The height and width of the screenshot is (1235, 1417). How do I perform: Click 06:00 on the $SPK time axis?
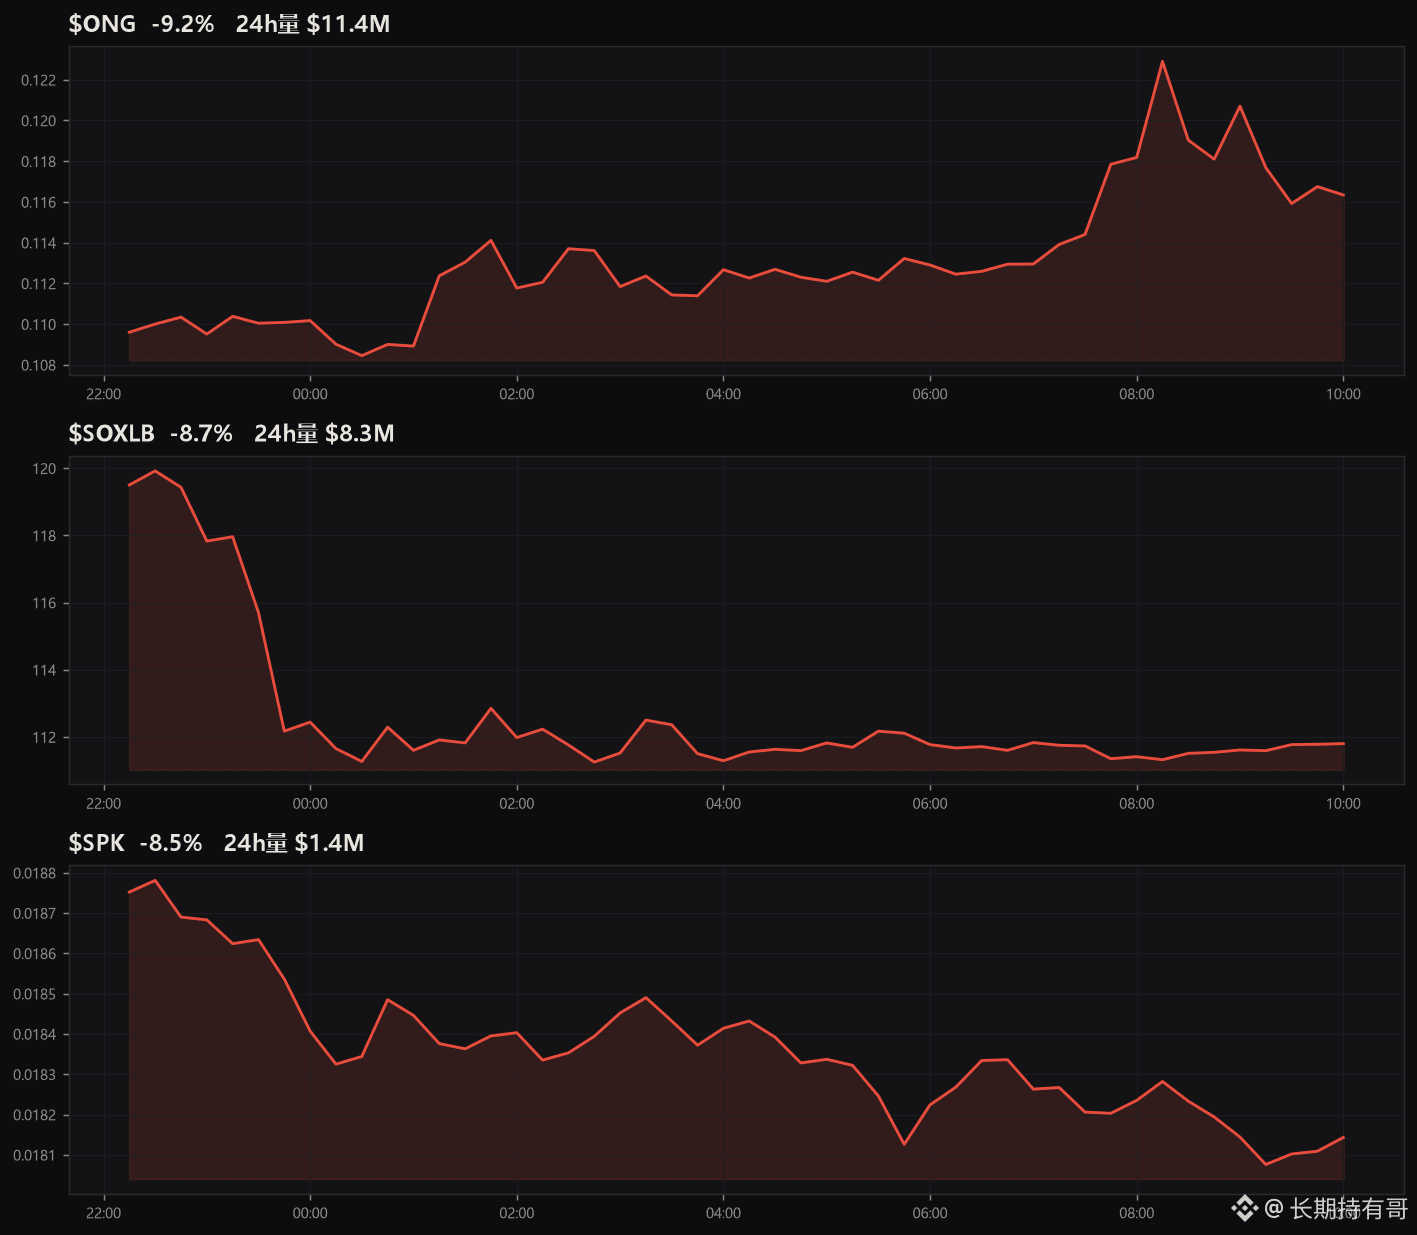[930, 1213]
